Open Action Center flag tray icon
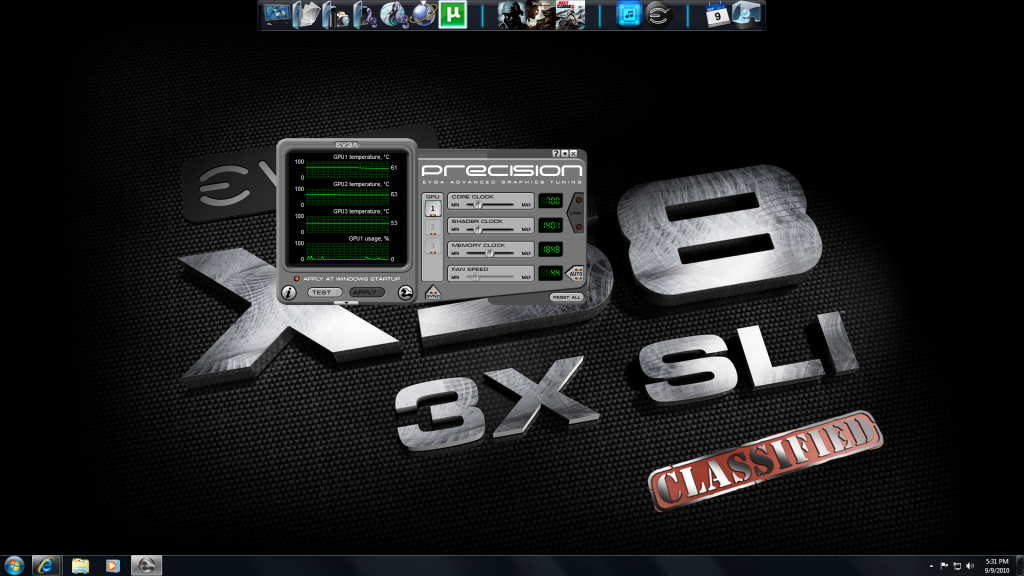Image resolution: width=1024 pixels, height=576 pixels. [944, 566]
